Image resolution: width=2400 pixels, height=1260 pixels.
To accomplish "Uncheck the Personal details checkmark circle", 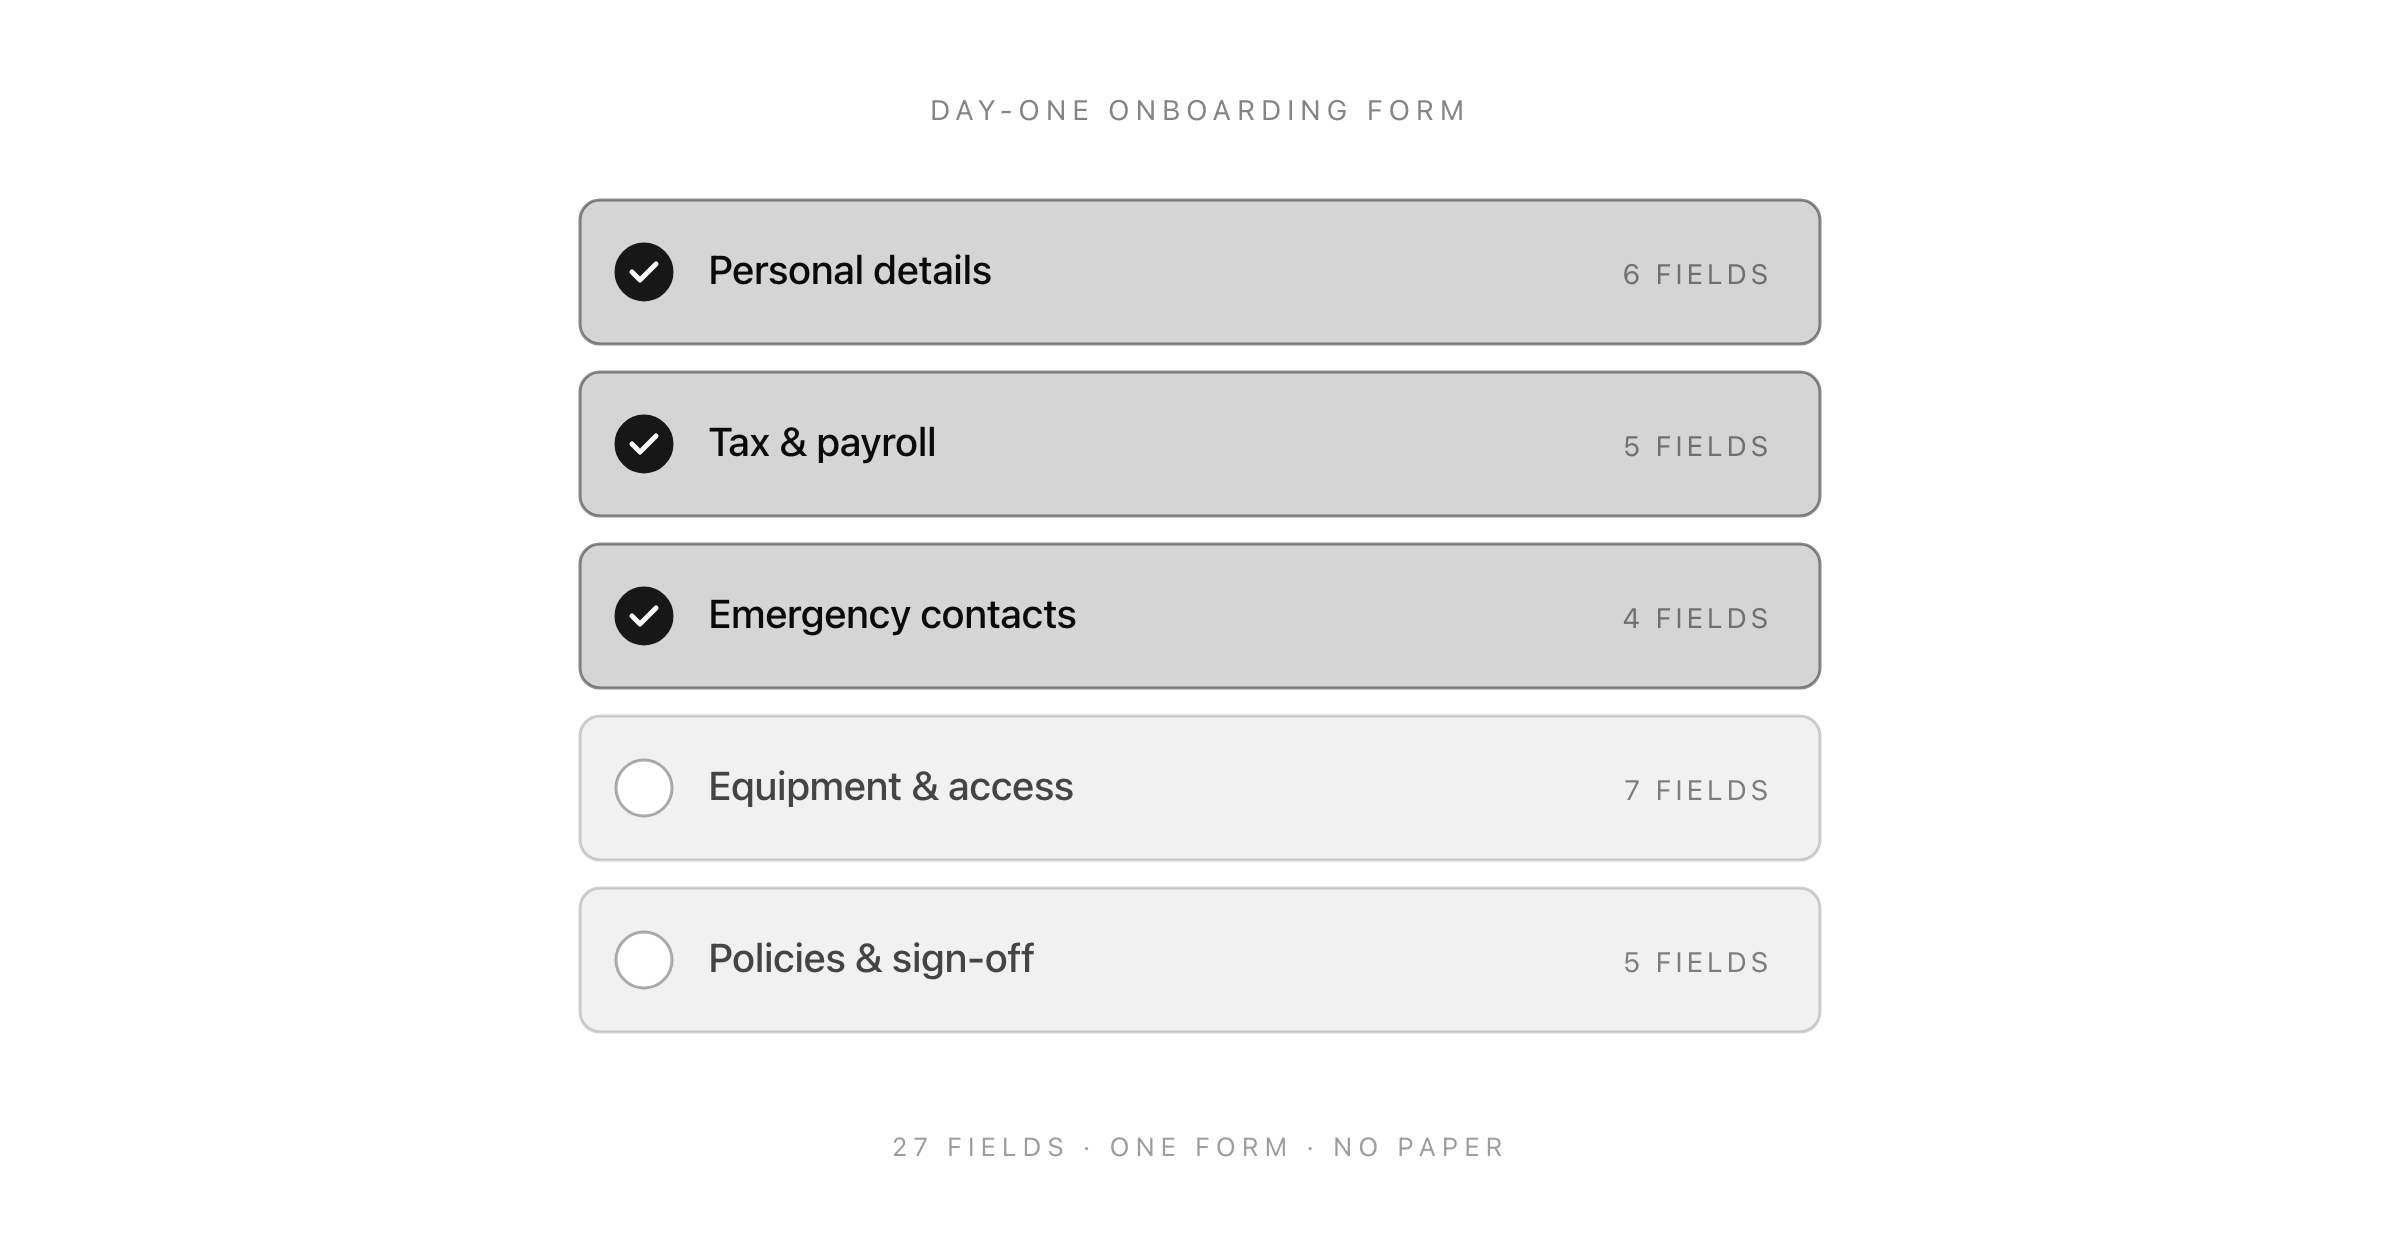I will click(644, 272).
